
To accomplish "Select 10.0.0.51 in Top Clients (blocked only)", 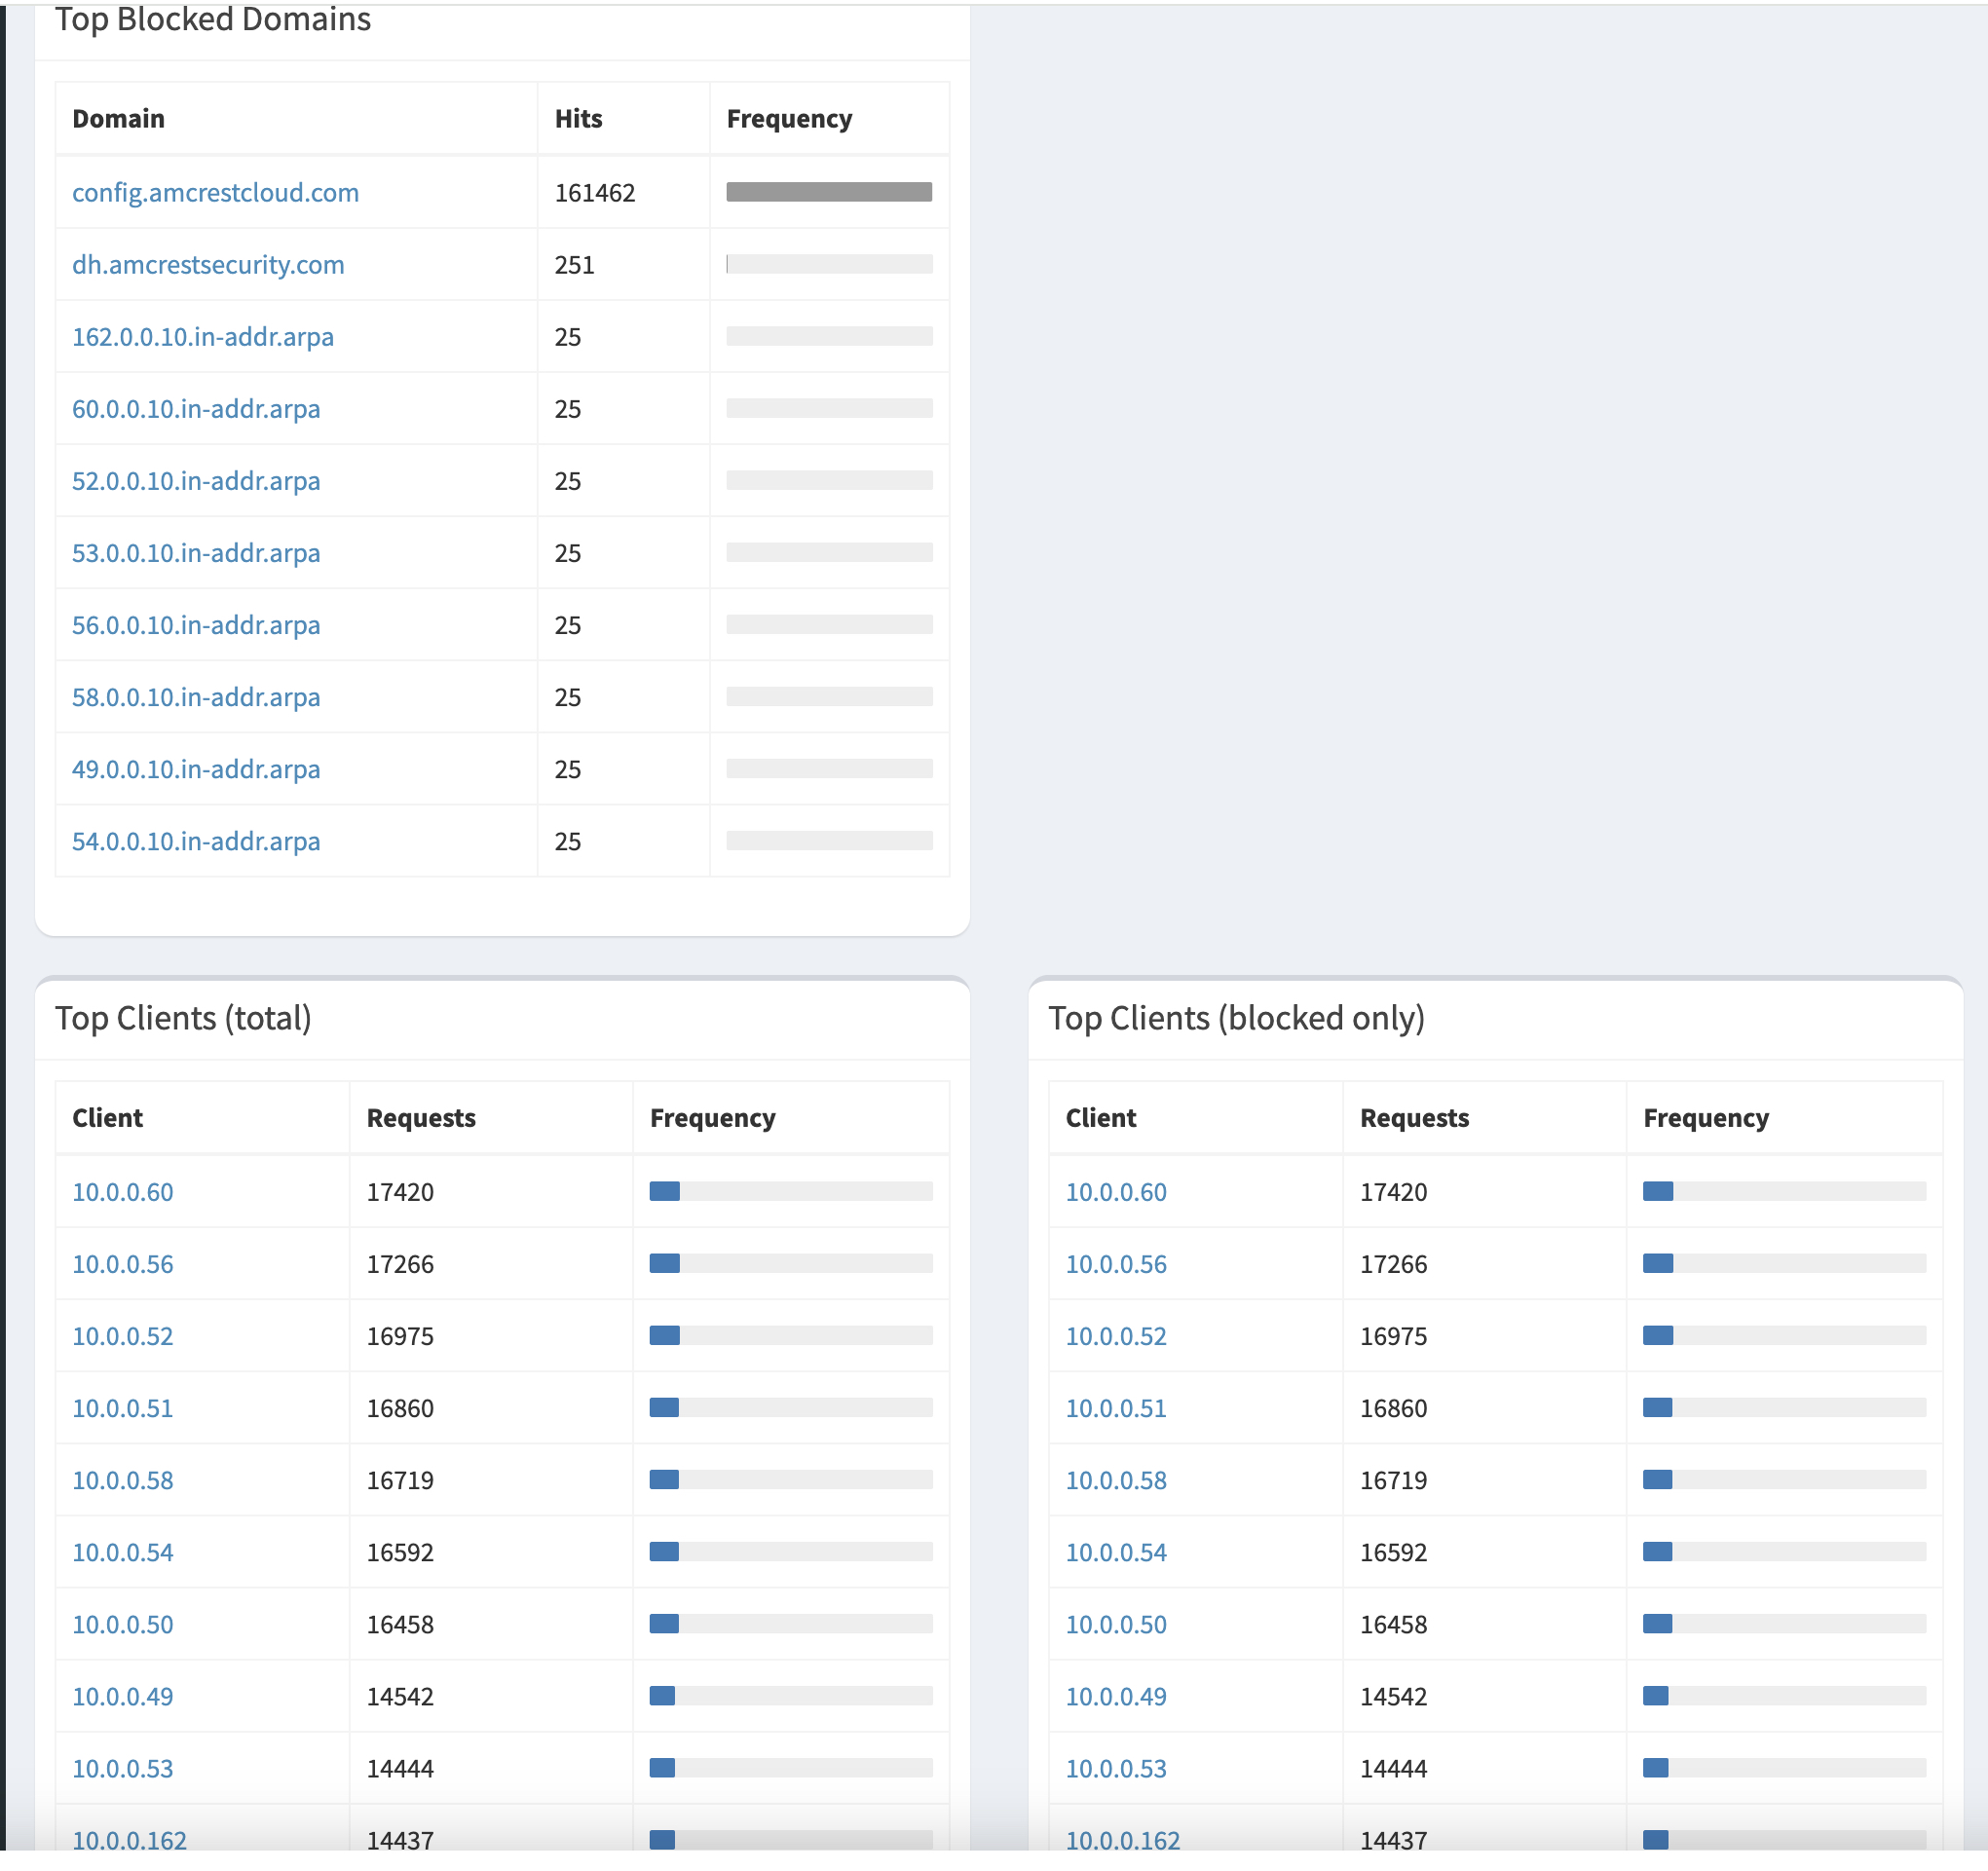I will pos(1116,1407).
